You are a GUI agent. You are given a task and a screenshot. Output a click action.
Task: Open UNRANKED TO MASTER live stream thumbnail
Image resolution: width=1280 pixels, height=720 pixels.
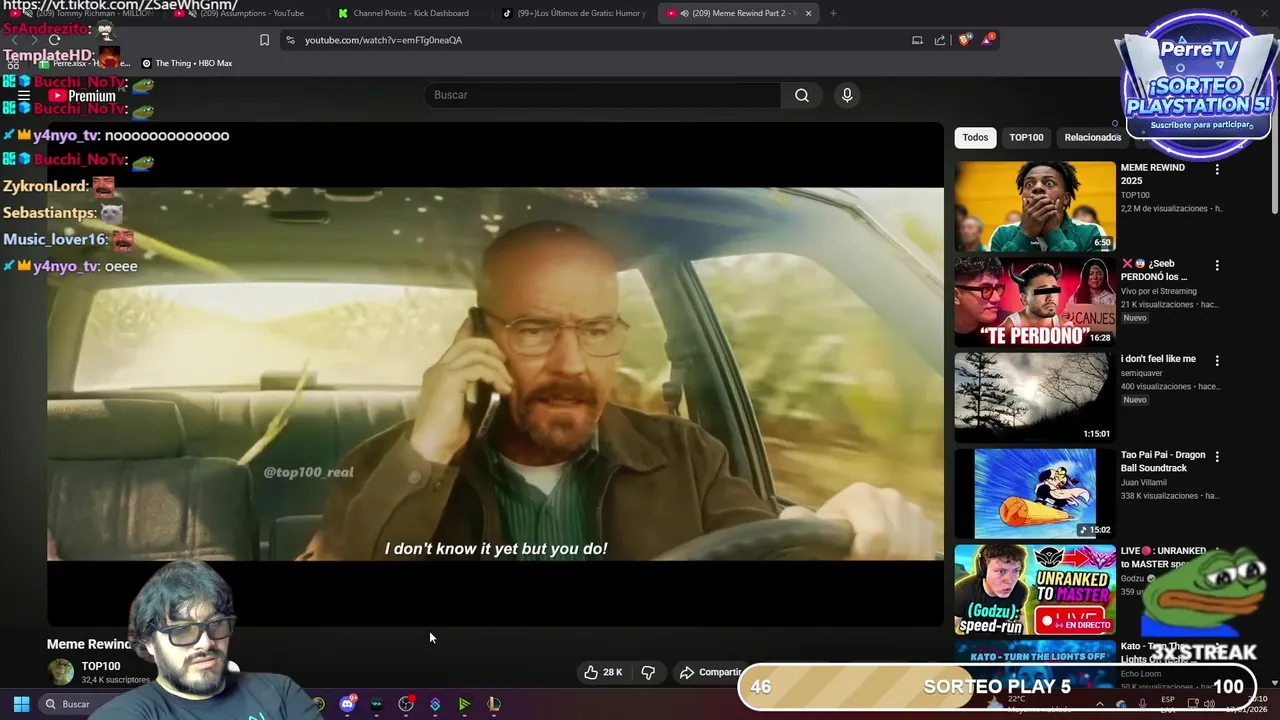pos(1034,590)
